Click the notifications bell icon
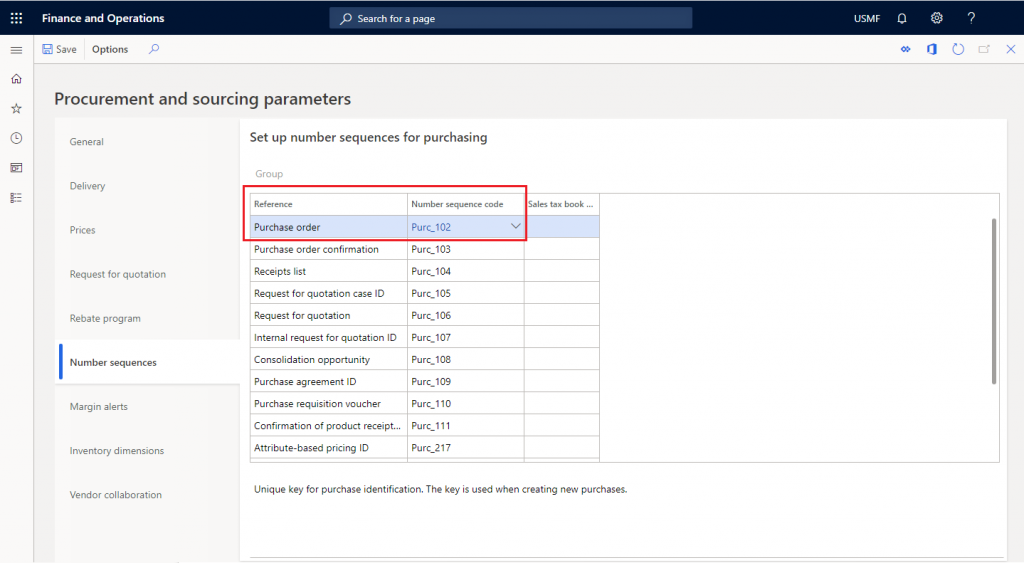Viewport: 1024px width, 563px height. point(902,18)
